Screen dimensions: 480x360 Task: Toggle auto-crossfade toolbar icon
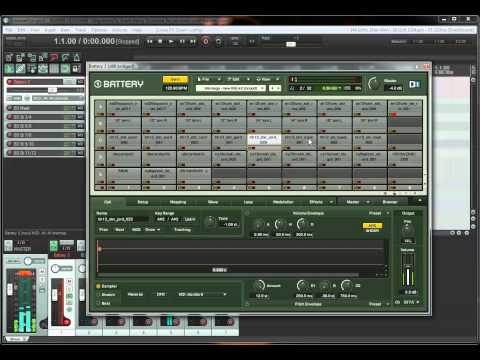coord(9,69)
